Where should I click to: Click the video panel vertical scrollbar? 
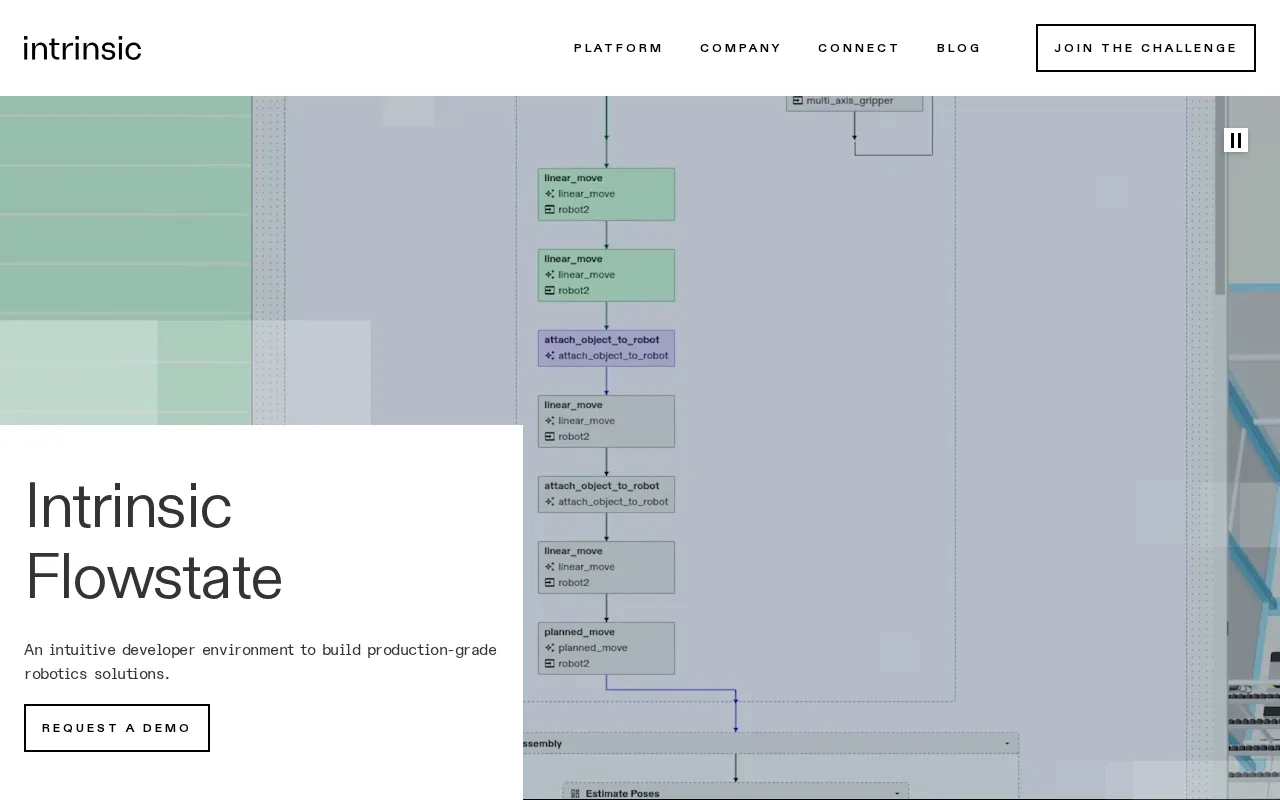pos(1220,195)
